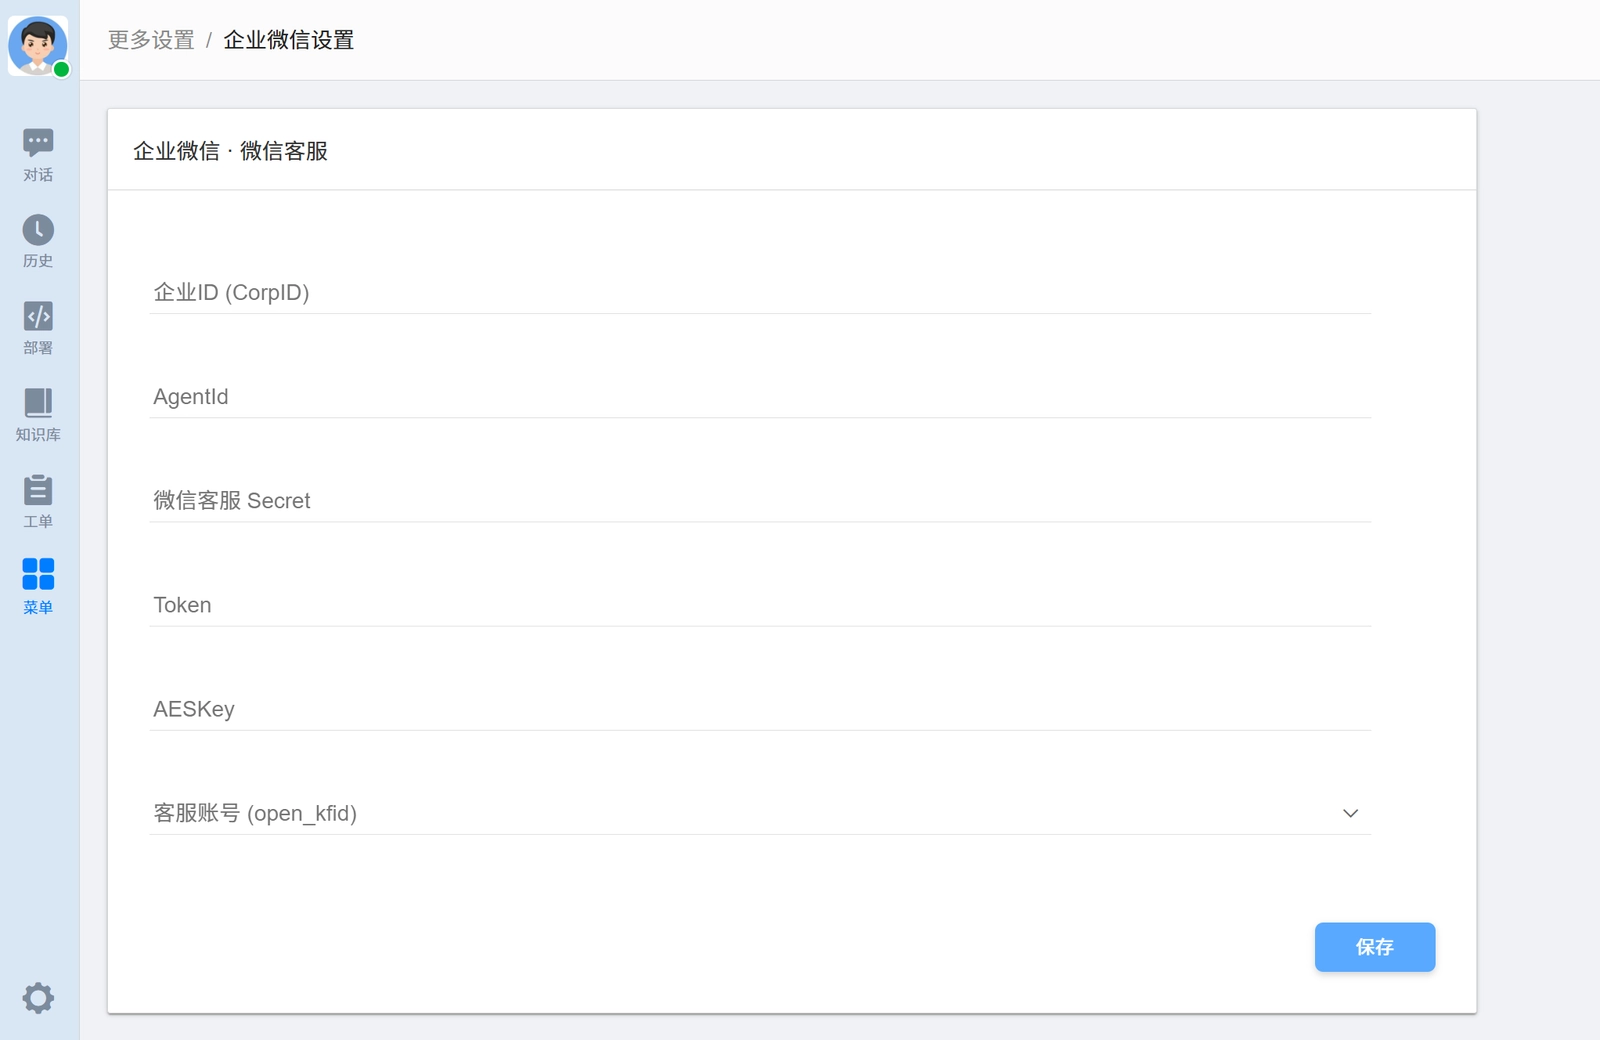The height and width of the screenshot is (1040, 1600).
Task: Click the user avatar at top of sidebar
Action: pos(38,45)
